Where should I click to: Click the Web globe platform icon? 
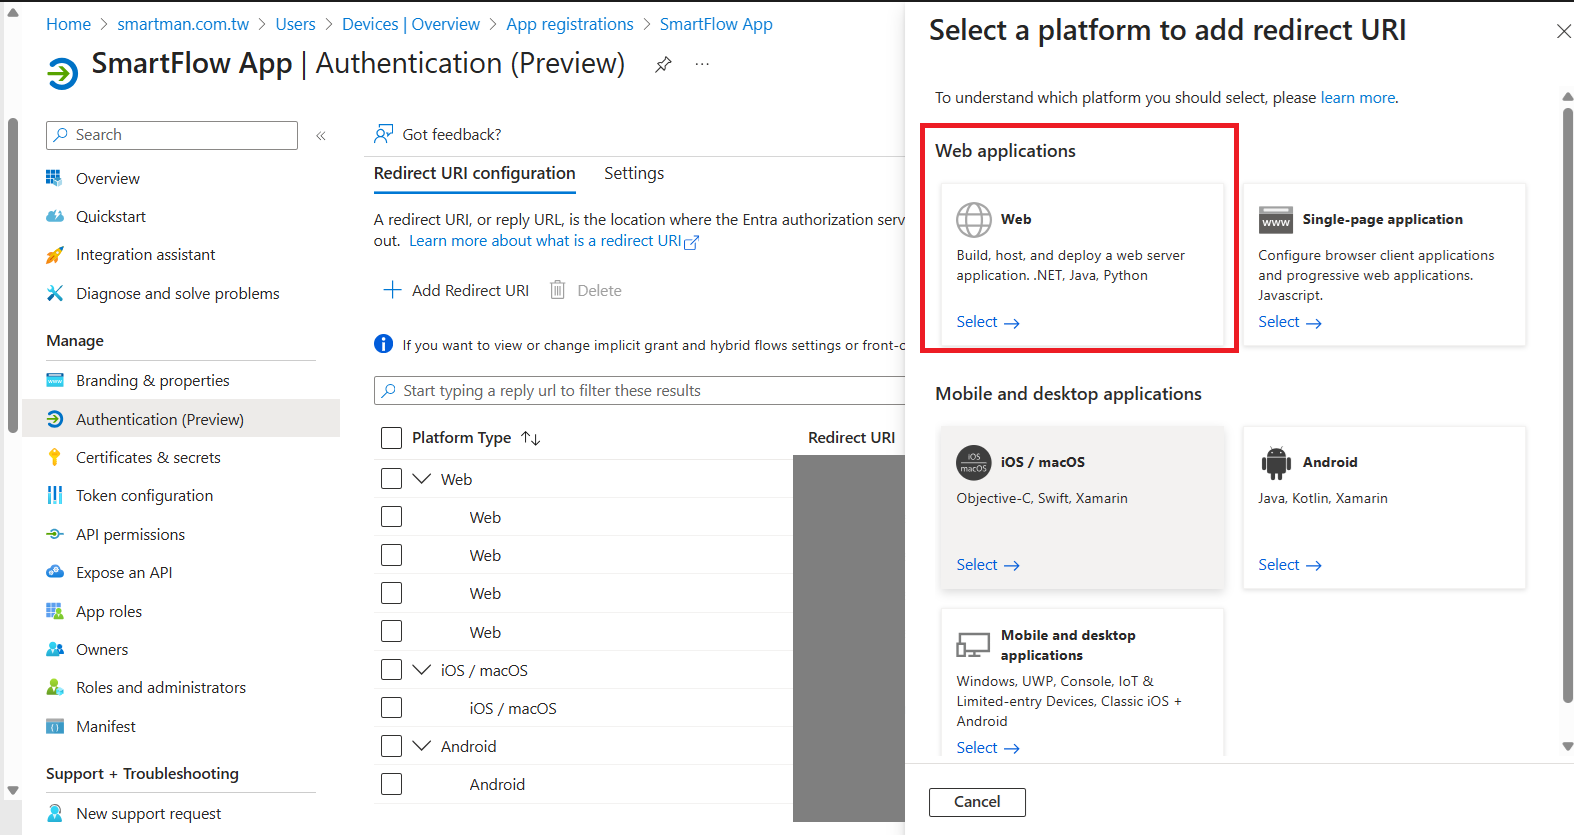(973, 219)
